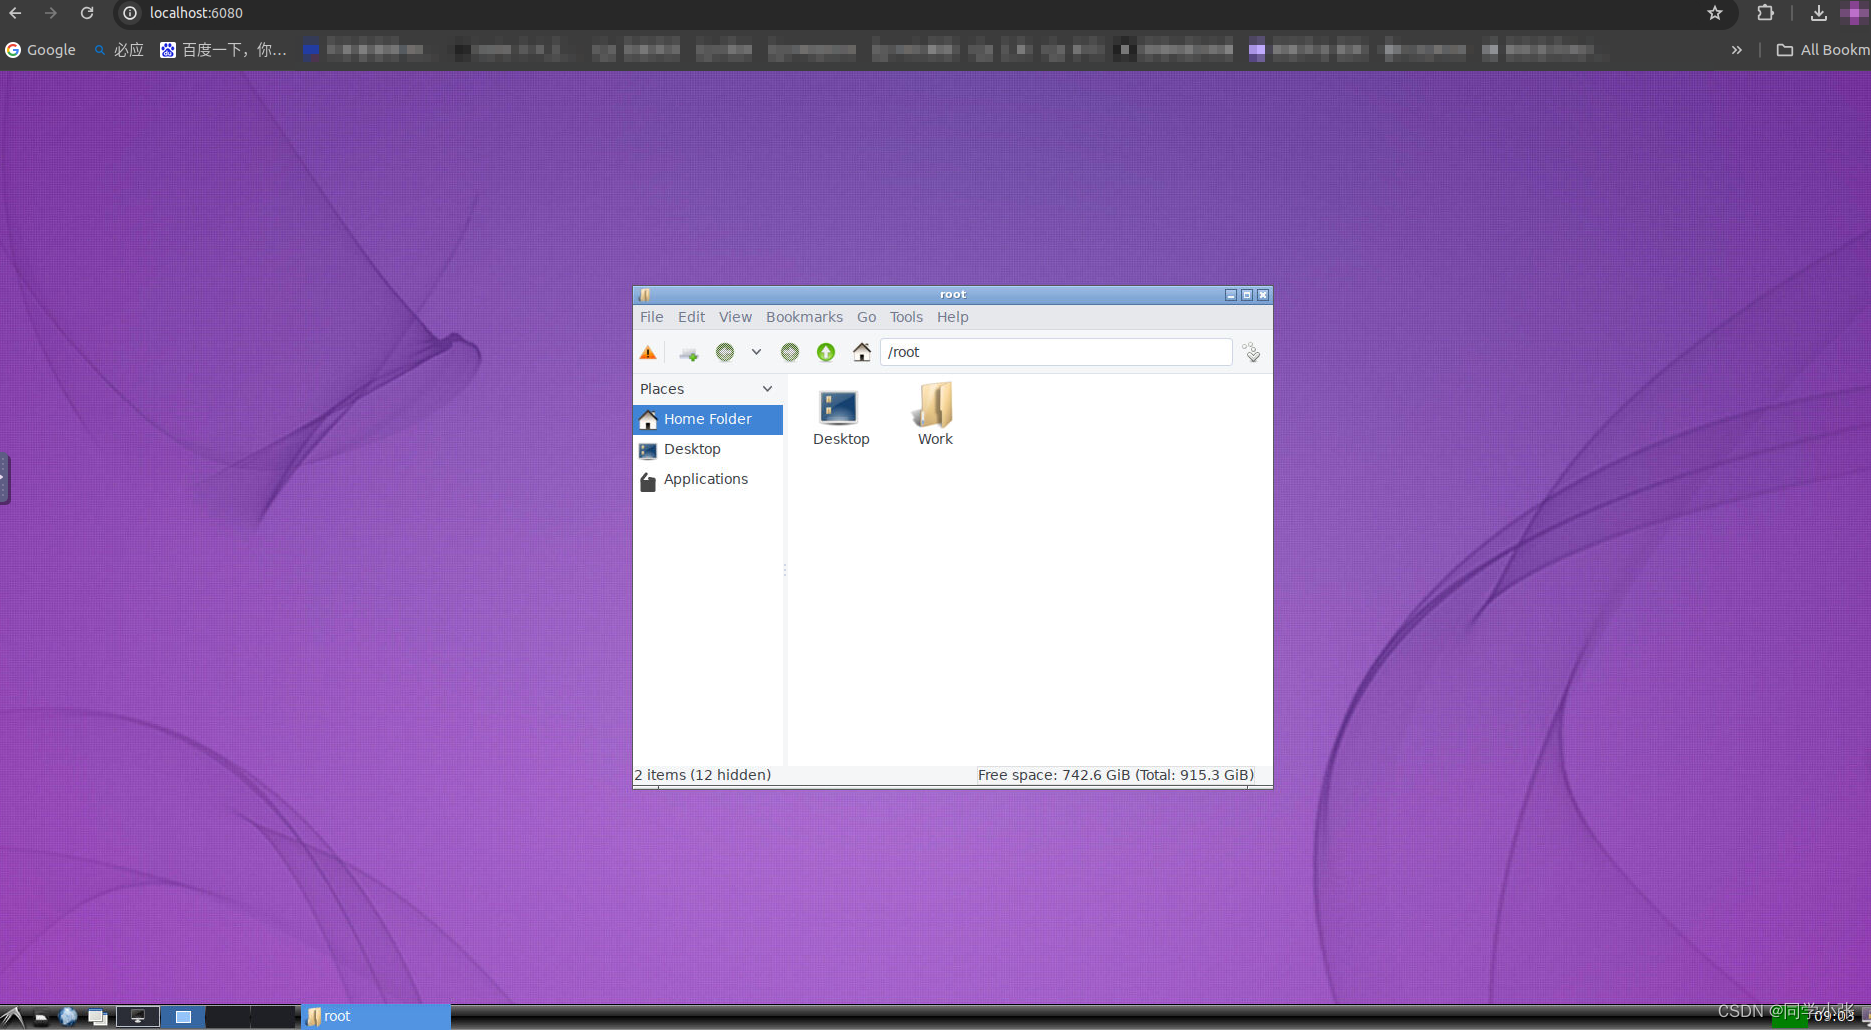Open the back button history dropdown arrow
Screen dimensions: 1871x1030
[756, 352]
